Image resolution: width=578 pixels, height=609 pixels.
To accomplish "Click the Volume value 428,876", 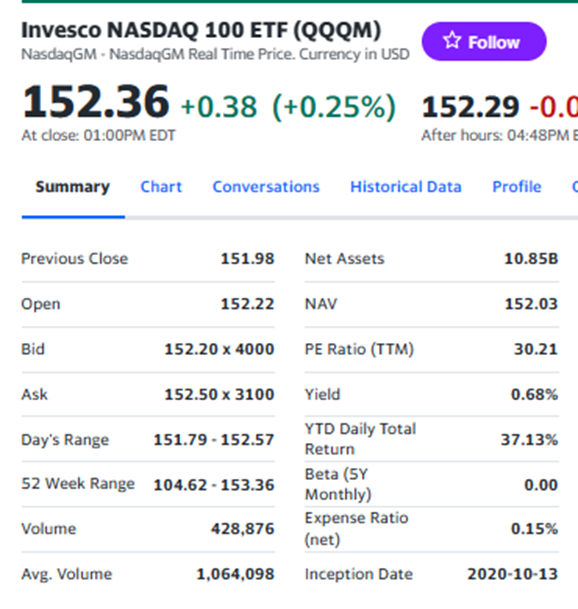I will (243, 529).
